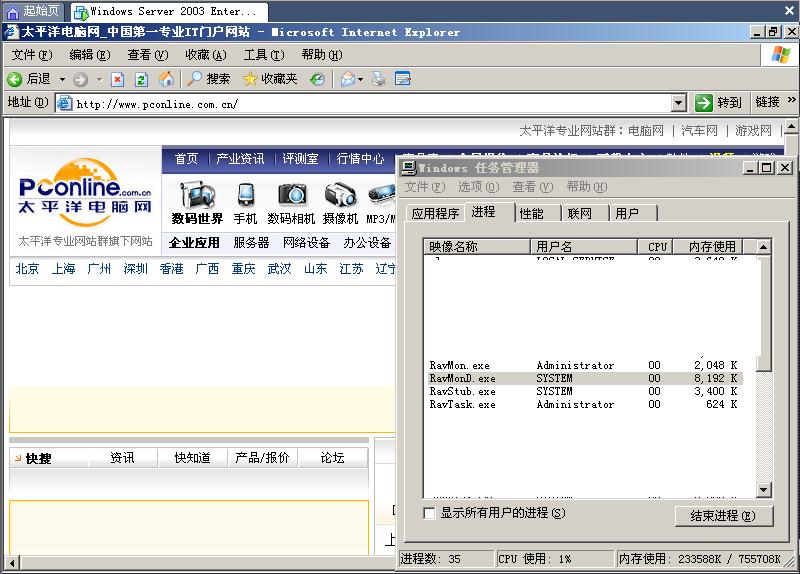
Task: Click the Mail envelope icon in IE toolbar
Action: [347, 79]
